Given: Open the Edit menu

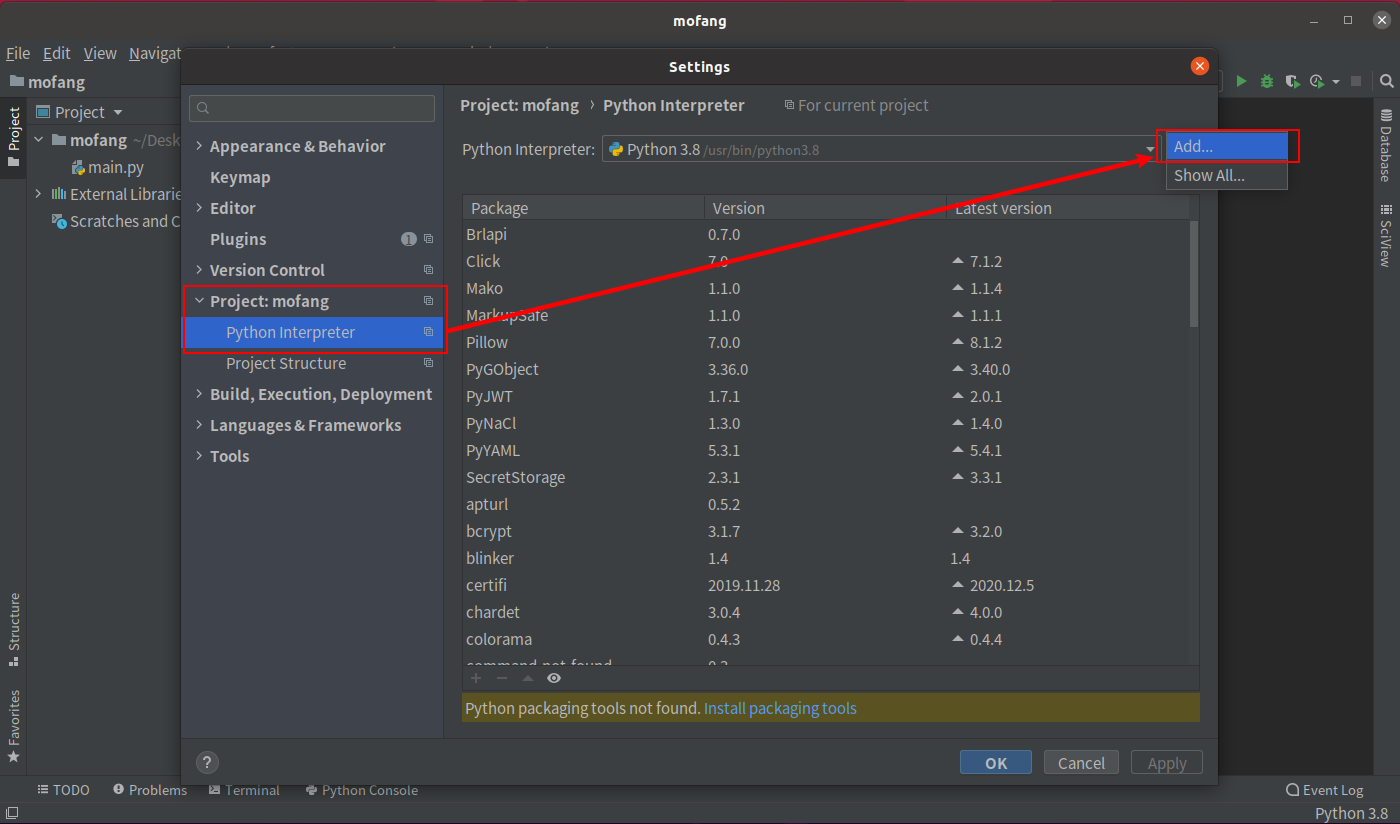Looking at the screenshot, I should tap(56, 53).
